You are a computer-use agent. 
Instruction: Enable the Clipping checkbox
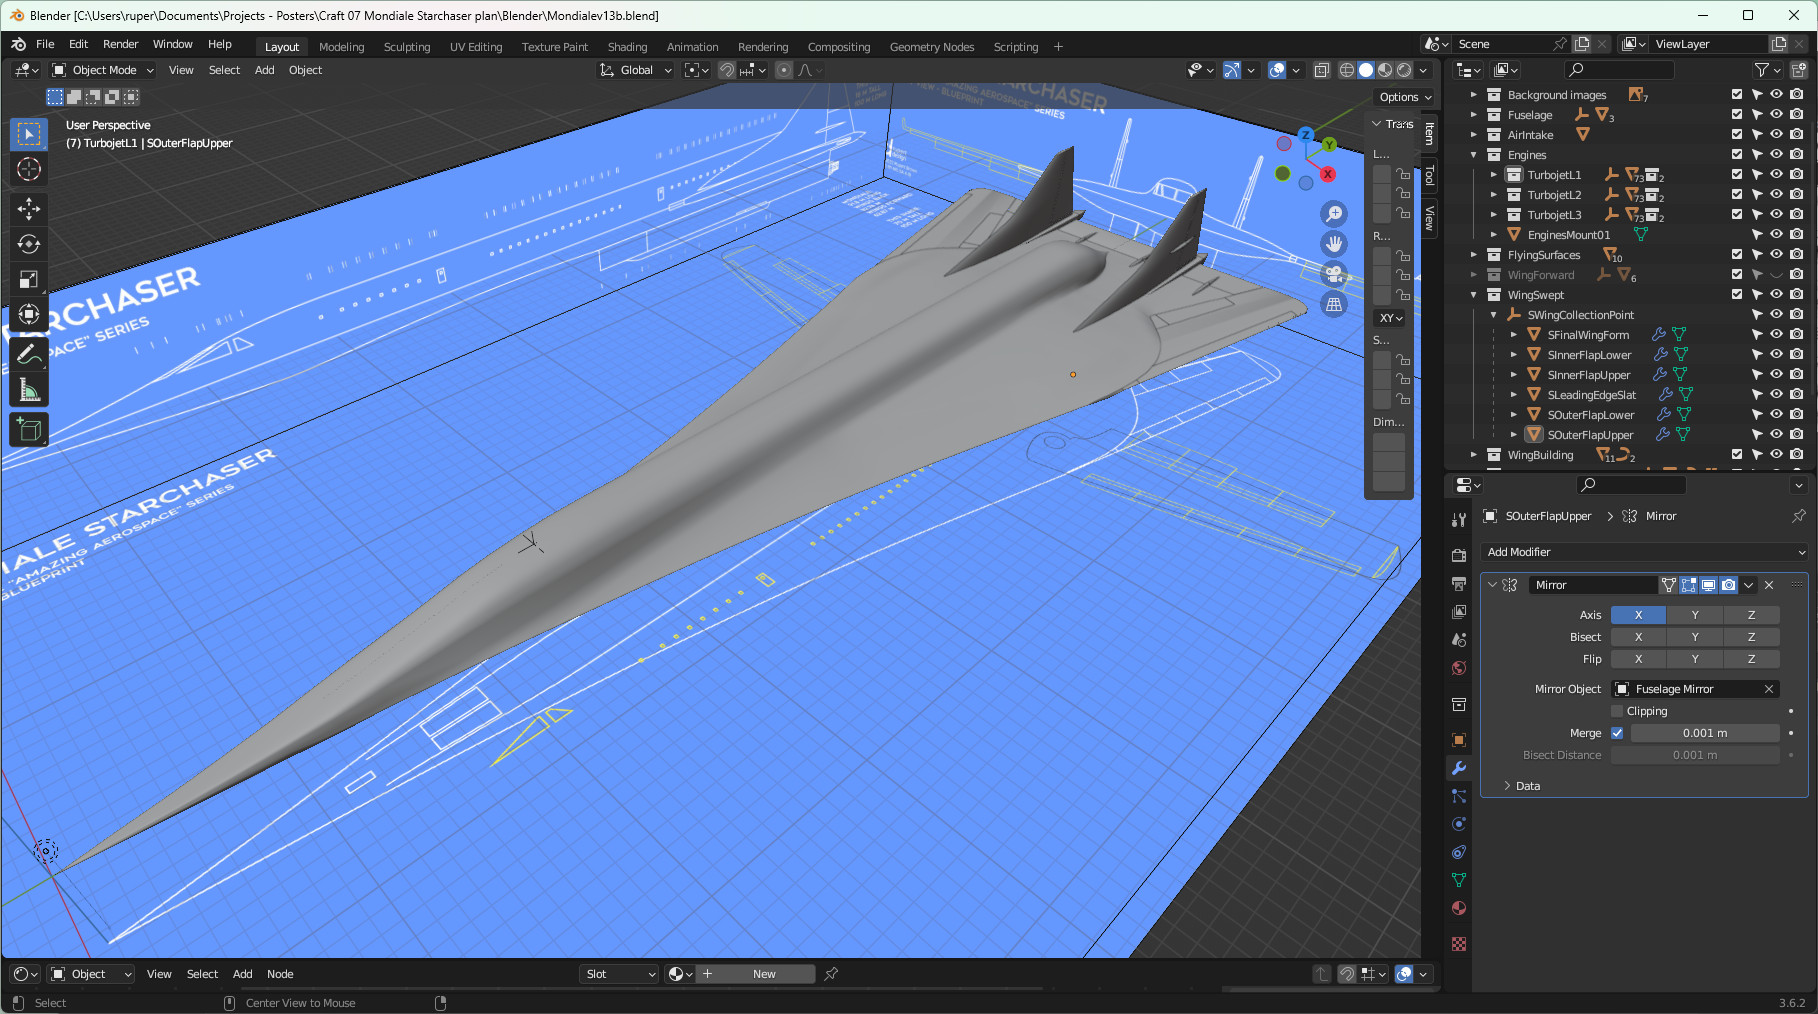coord(1617,711)
